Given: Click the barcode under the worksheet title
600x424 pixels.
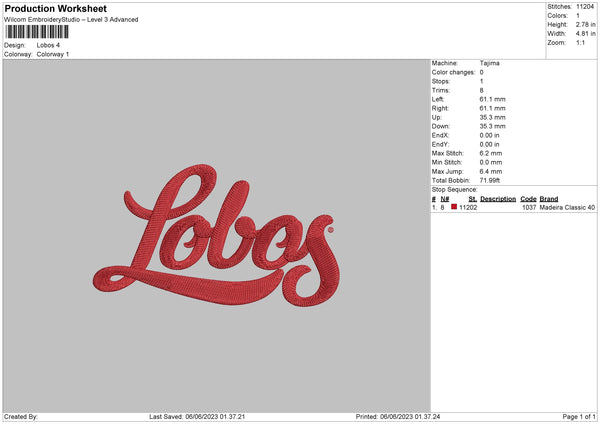Looking at the screenshot, I should [x=37, y=32].
